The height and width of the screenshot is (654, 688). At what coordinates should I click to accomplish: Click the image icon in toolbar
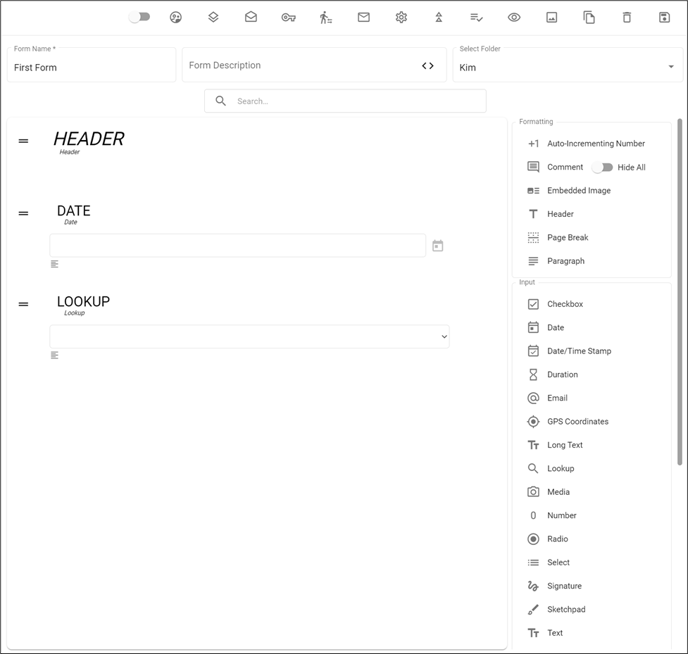pos(552,17)
